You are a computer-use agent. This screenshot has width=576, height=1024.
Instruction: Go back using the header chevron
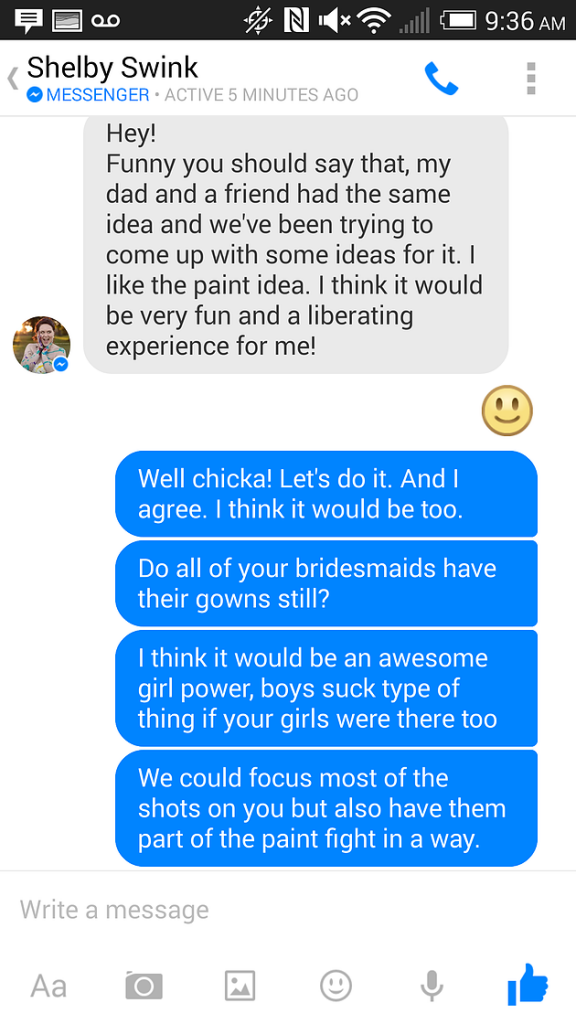pyautogui.click(x=12, y=78)
